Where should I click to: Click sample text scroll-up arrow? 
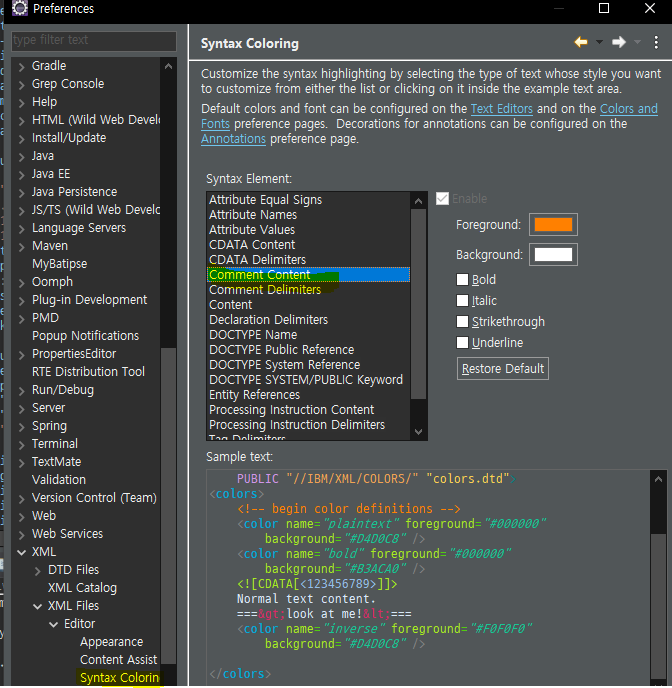[658, 479]
